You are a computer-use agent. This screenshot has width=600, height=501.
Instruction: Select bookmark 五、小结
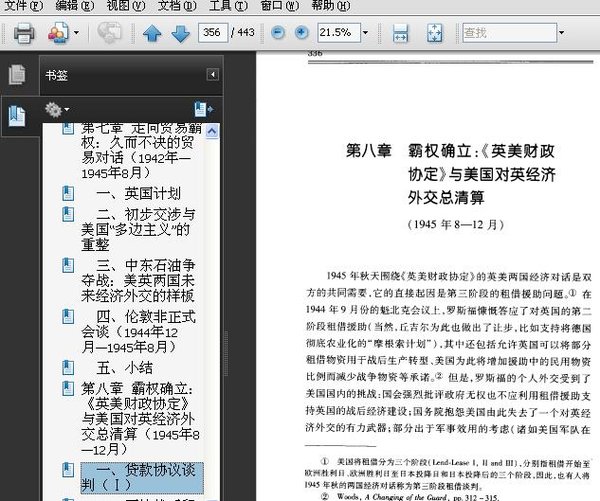[x=124, y=368]
